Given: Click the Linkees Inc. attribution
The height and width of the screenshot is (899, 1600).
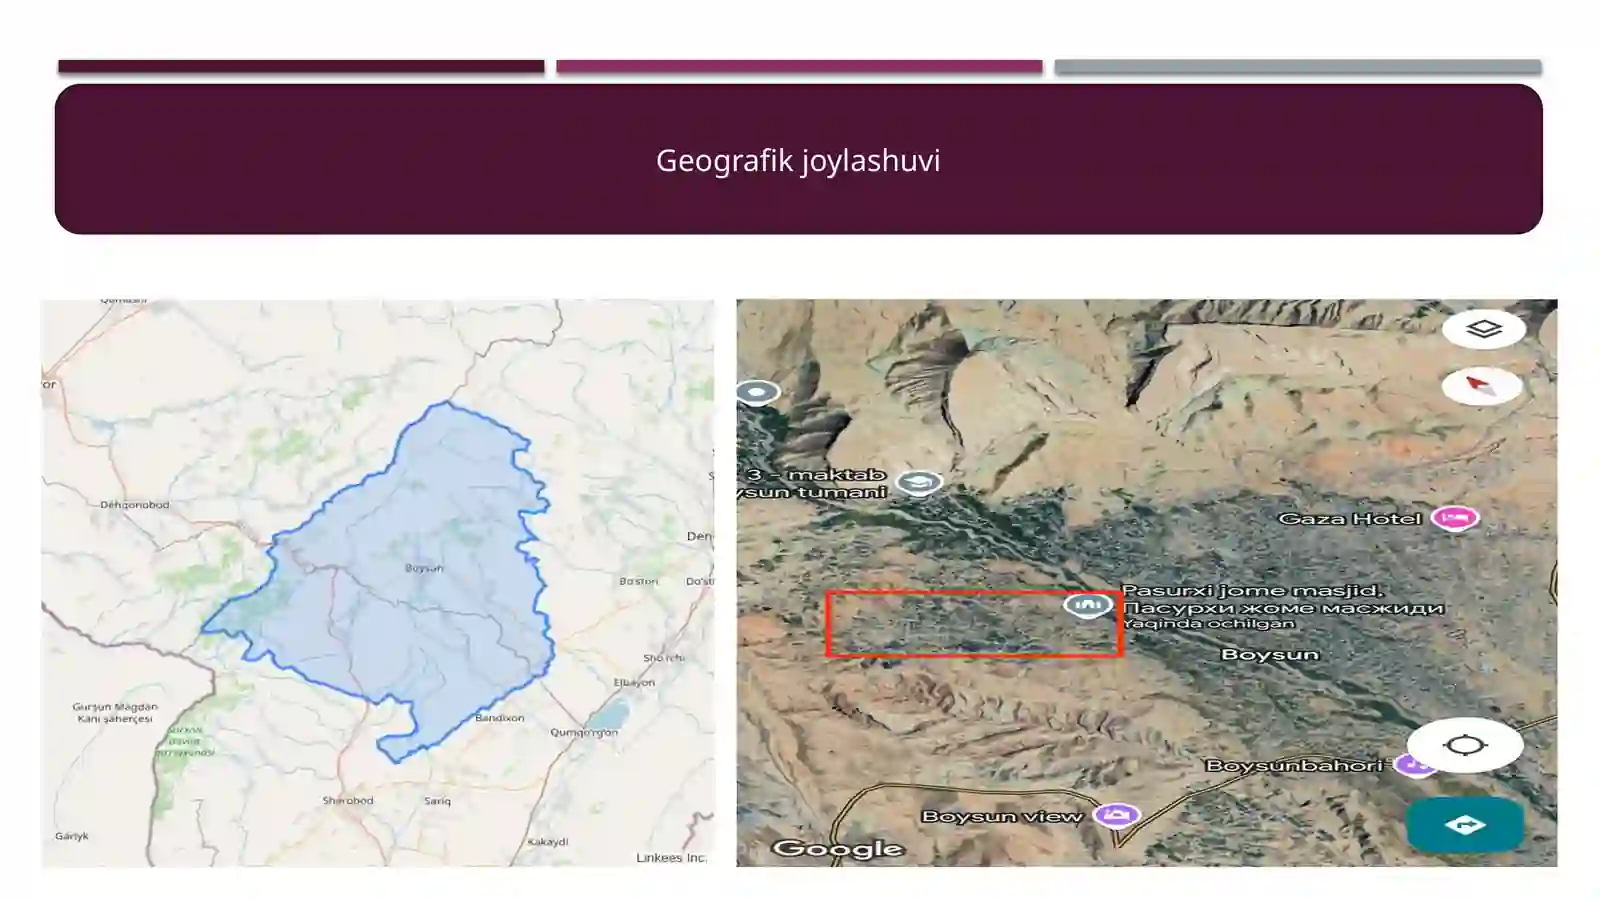Looking at the screenshot, I should 671,858.
